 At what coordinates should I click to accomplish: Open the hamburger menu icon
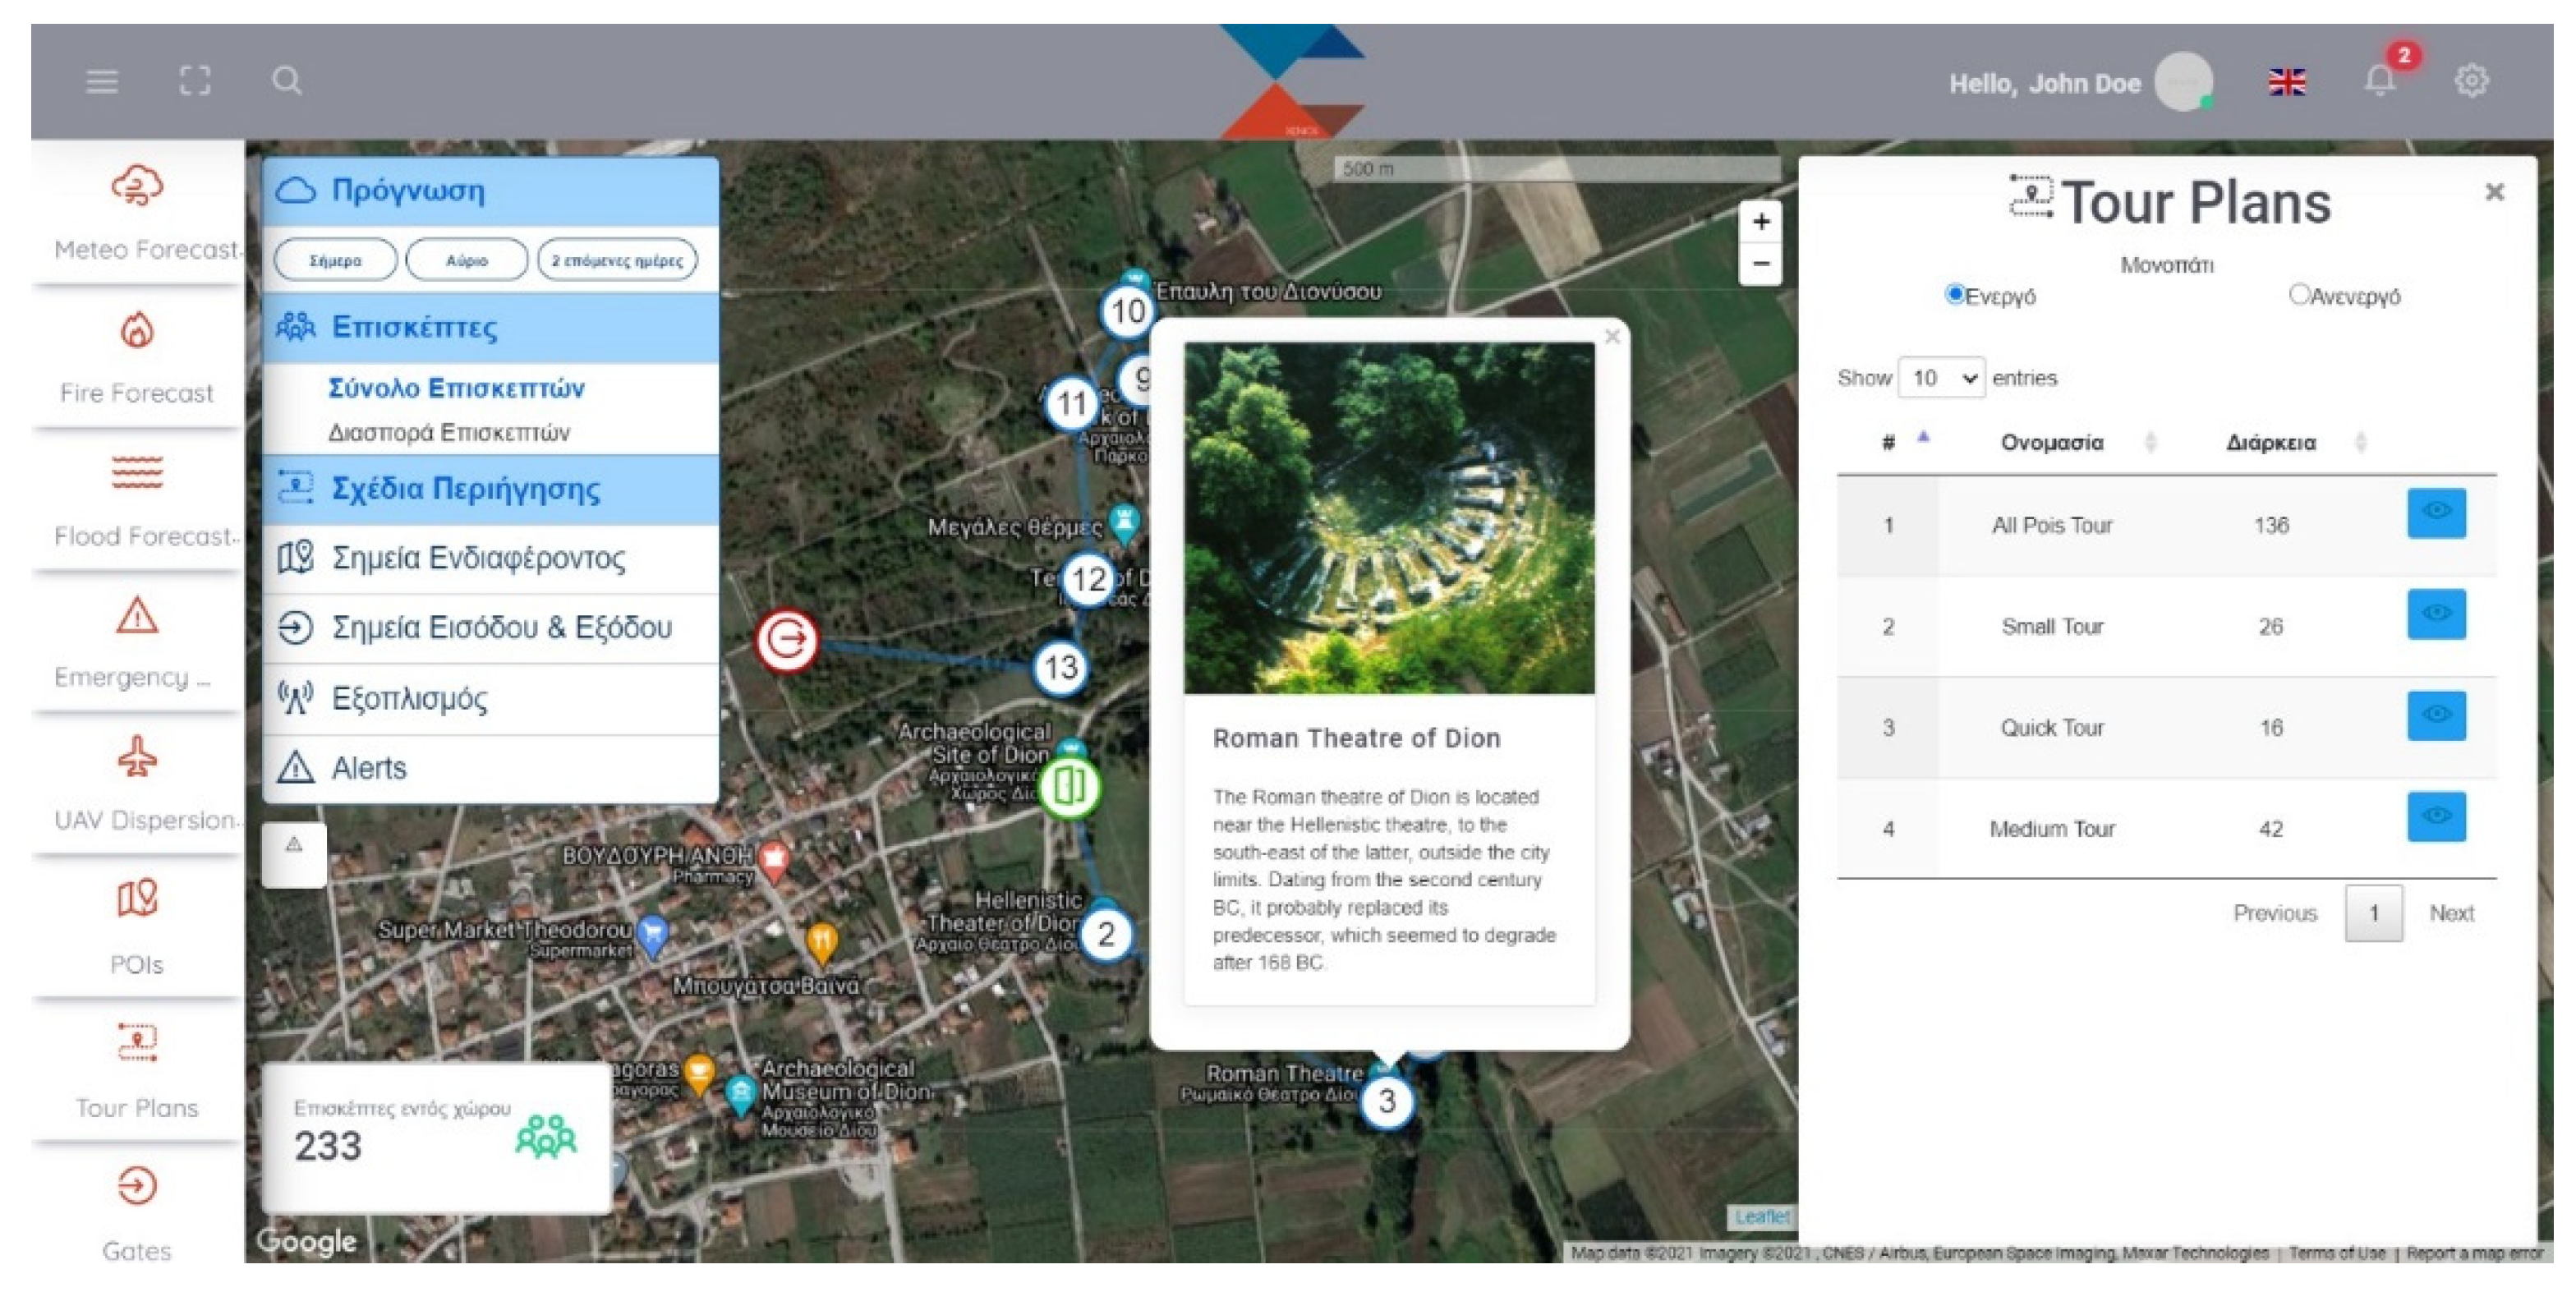pyautogui.click(x=102, y=81)
